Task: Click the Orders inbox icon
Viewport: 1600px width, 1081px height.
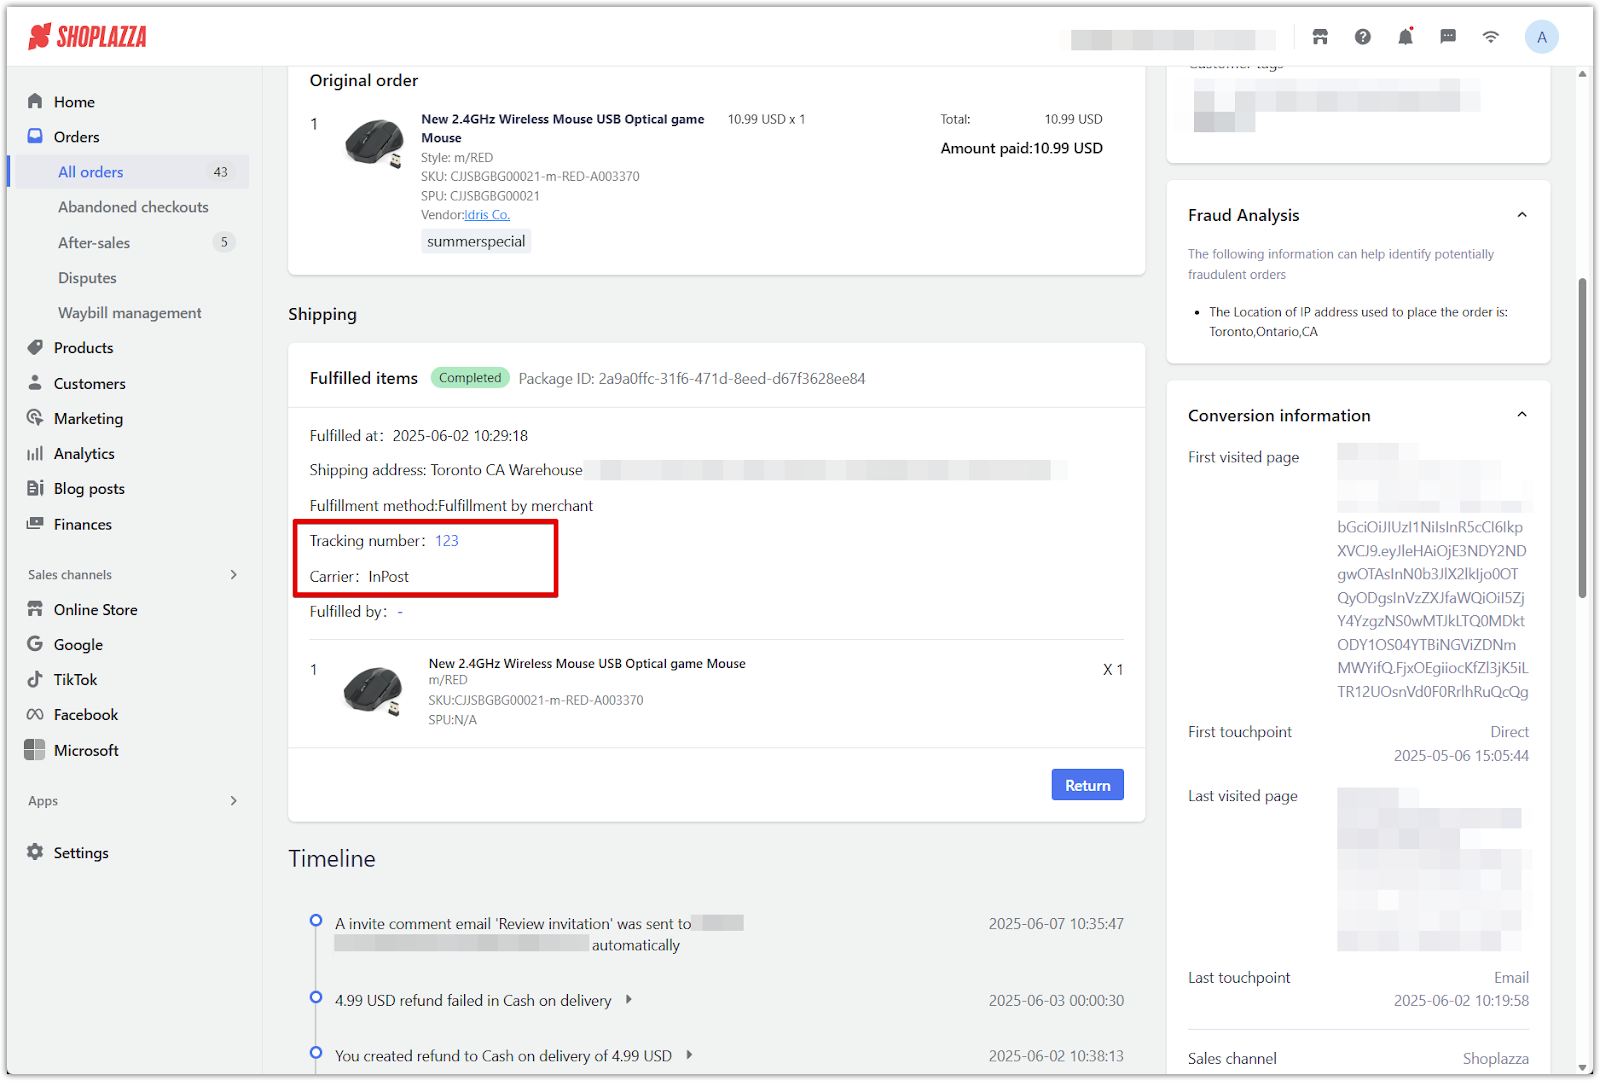Action: pos(35,136)
